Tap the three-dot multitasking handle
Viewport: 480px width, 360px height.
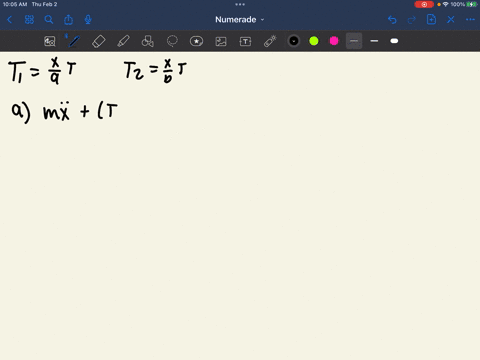tap(240, 4)
